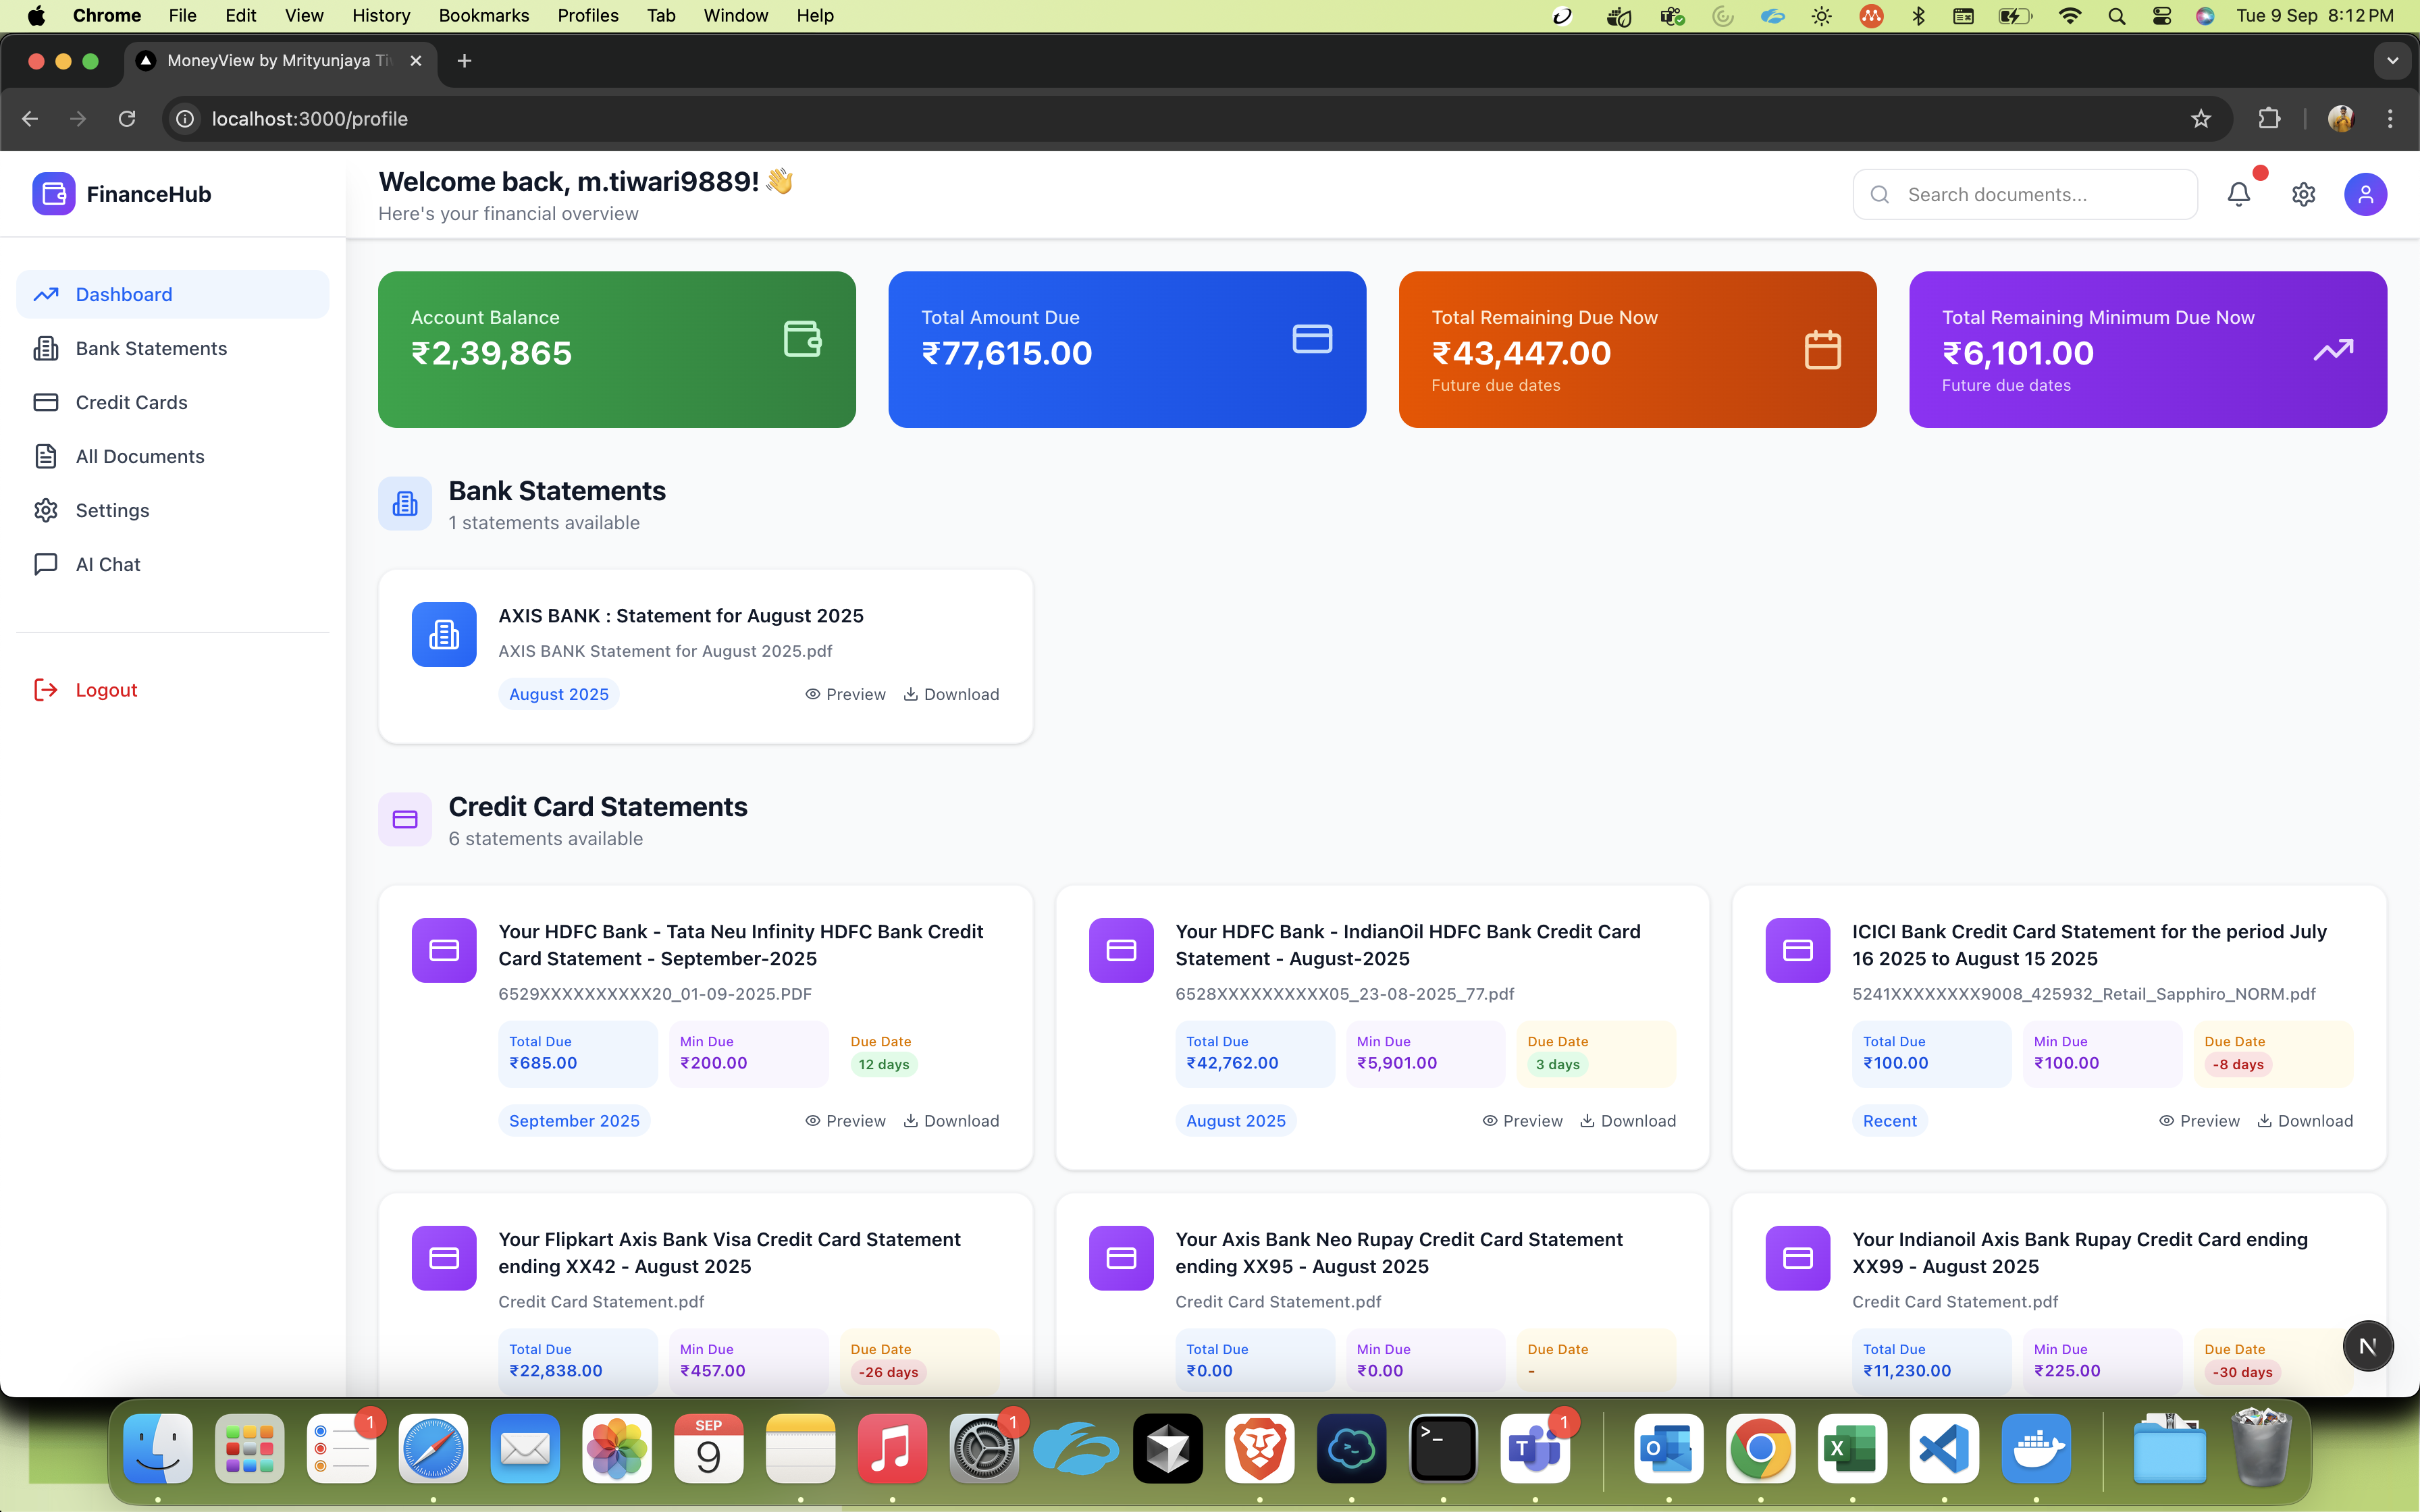Click the Axis Neo Rupay statement card icon
Screen dimensions: 2420x1512
point(1121,1258)
